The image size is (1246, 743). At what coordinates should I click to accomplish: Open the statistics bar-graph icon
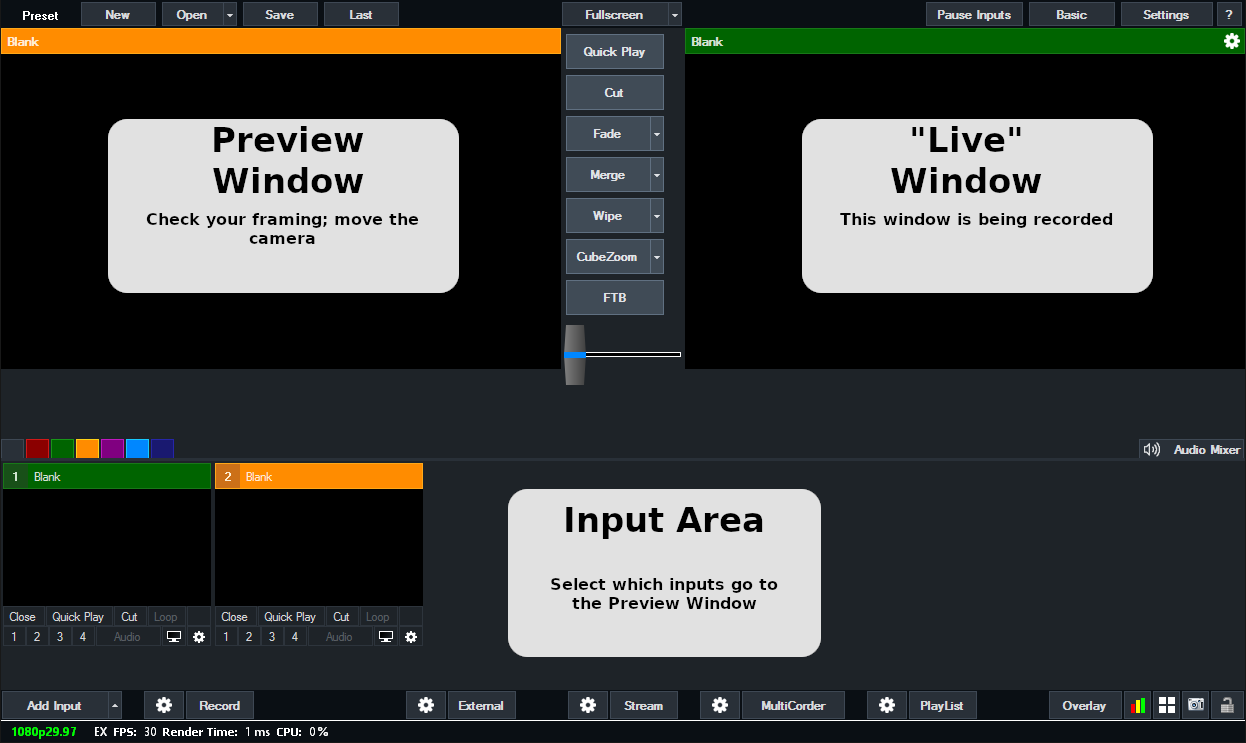pyautogui.click(x=1138, y=705)
